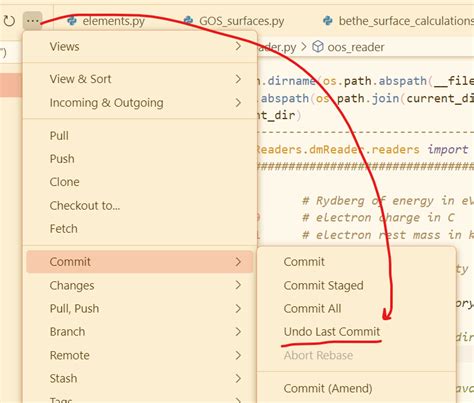Open the Stash submenu

[140, 378]
